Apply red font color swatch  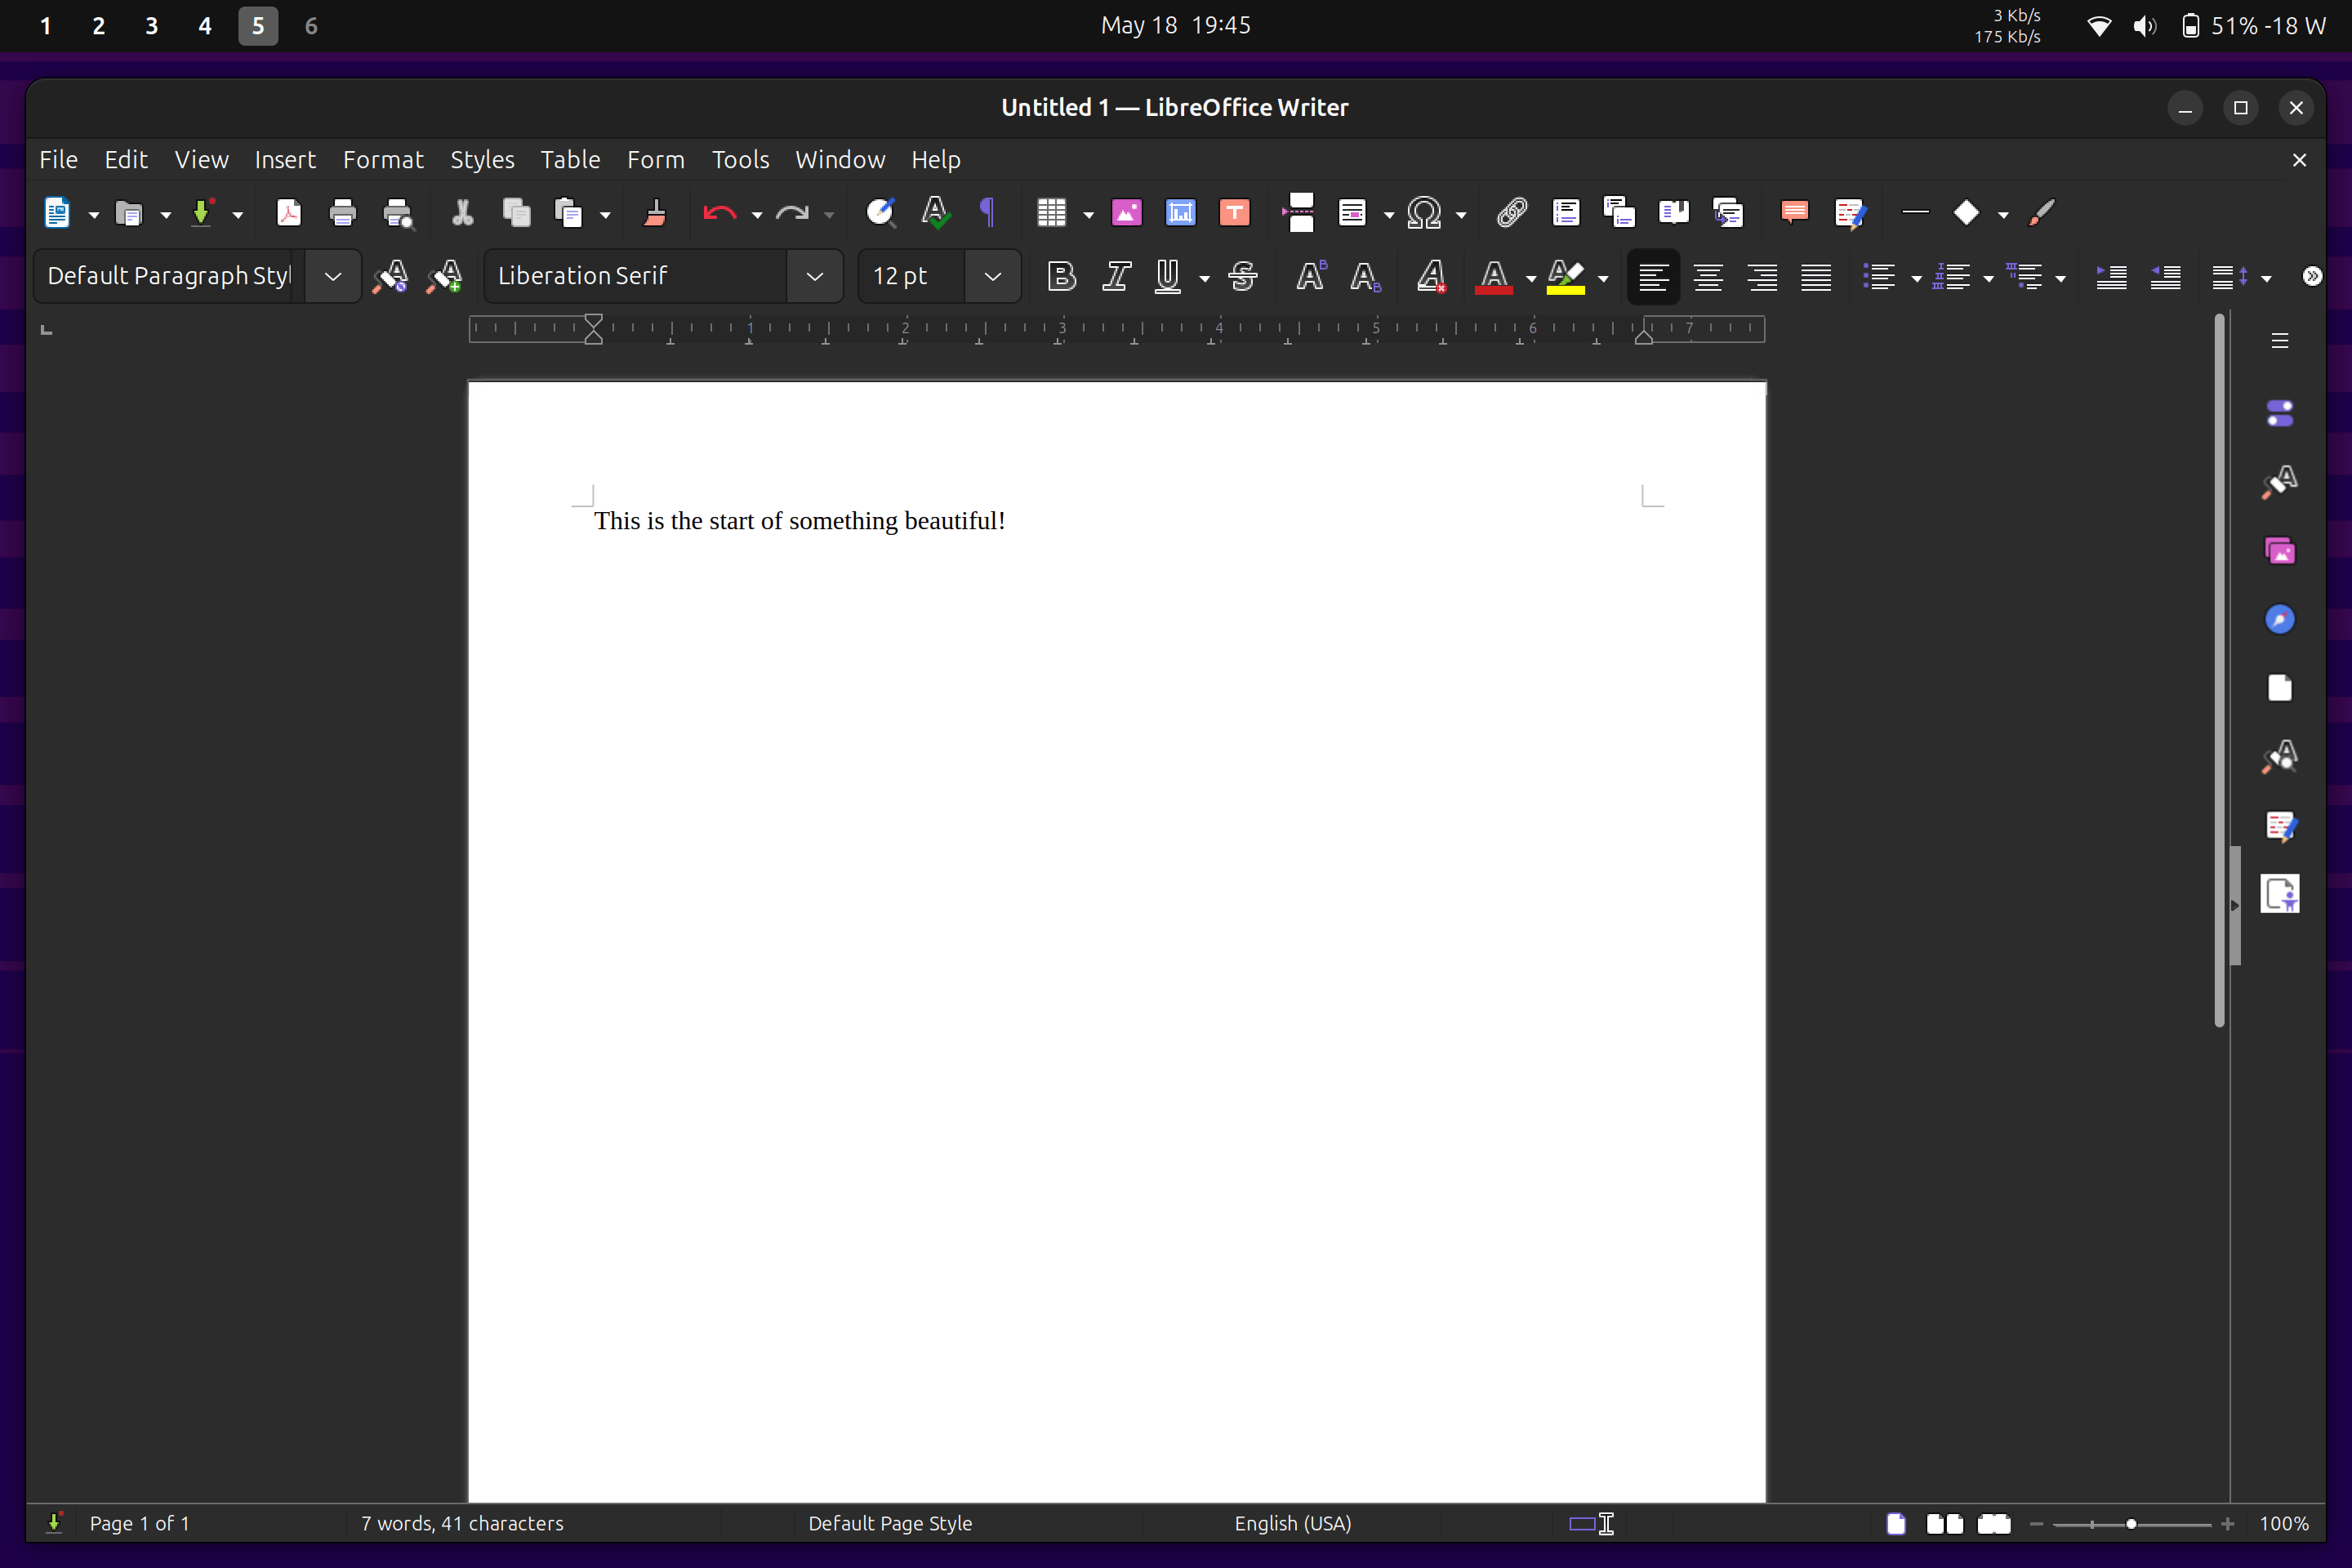1493,276
